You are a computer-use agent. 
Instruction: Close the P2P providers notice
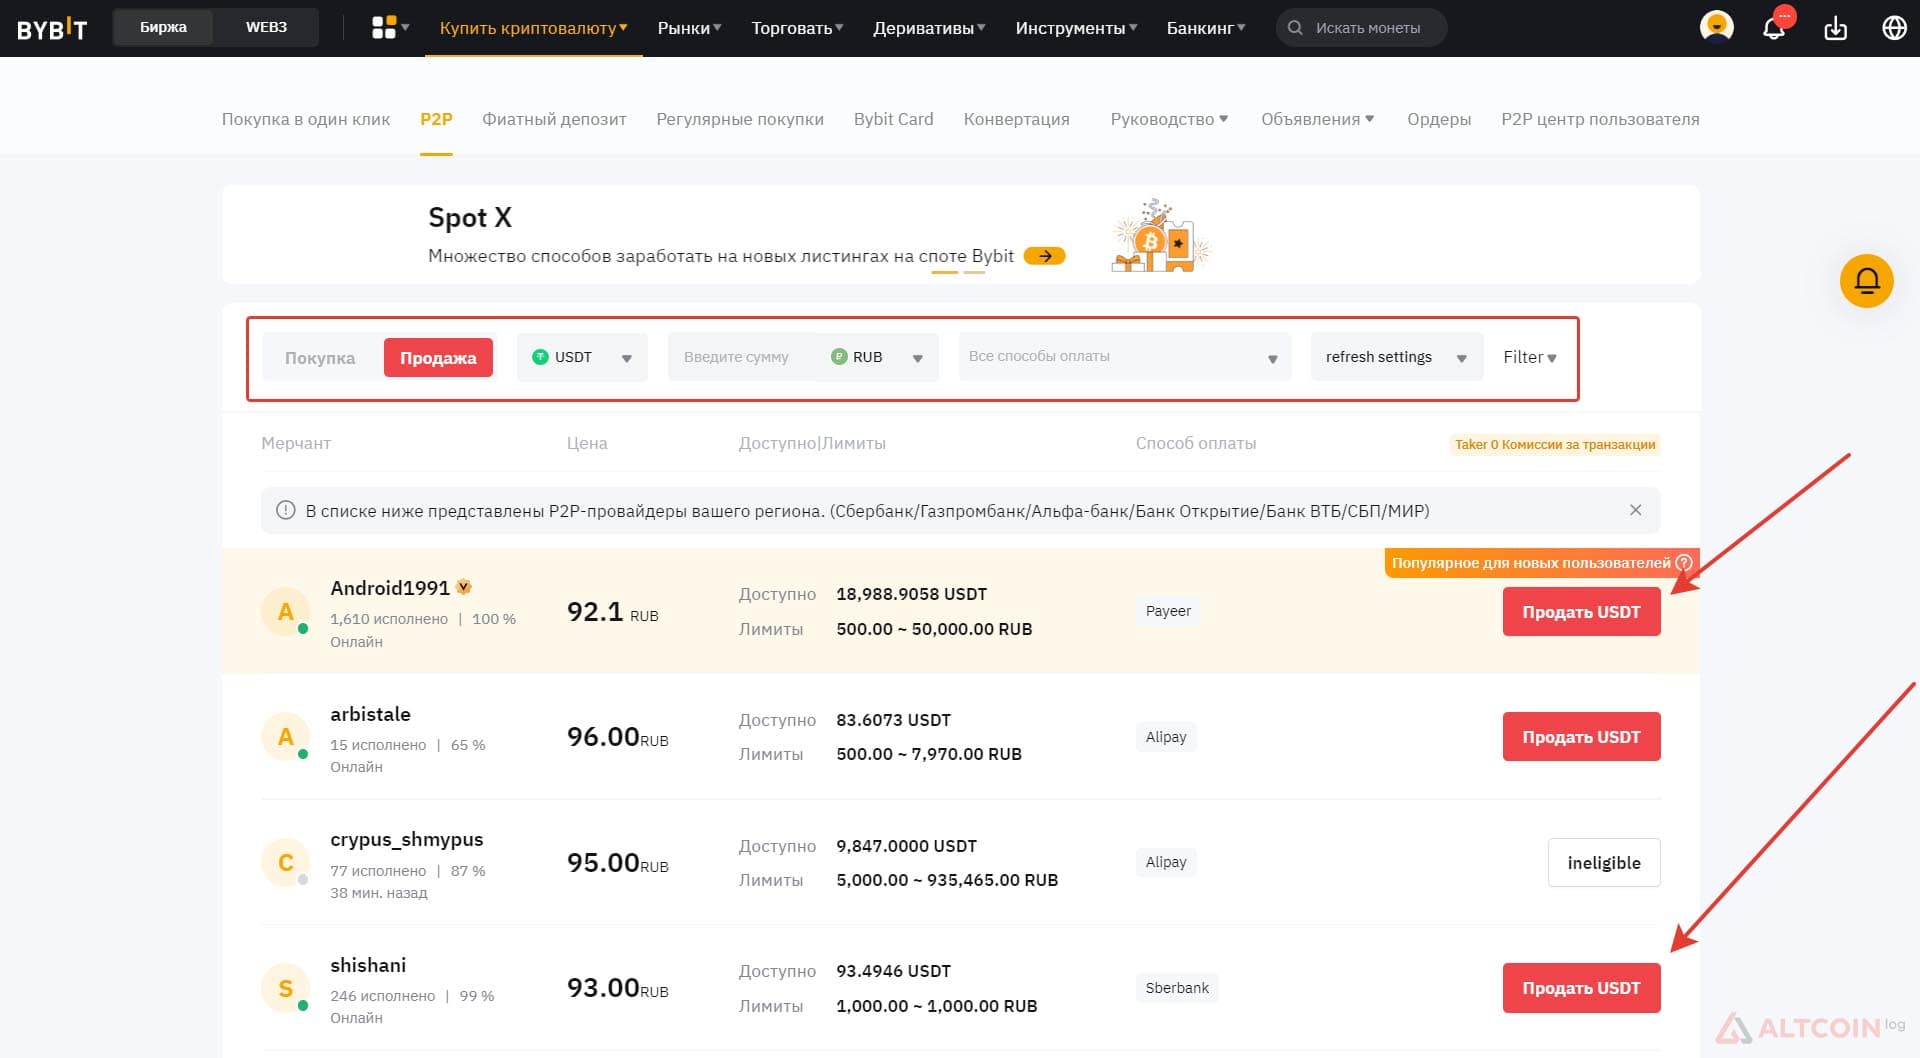(1635, 510)
